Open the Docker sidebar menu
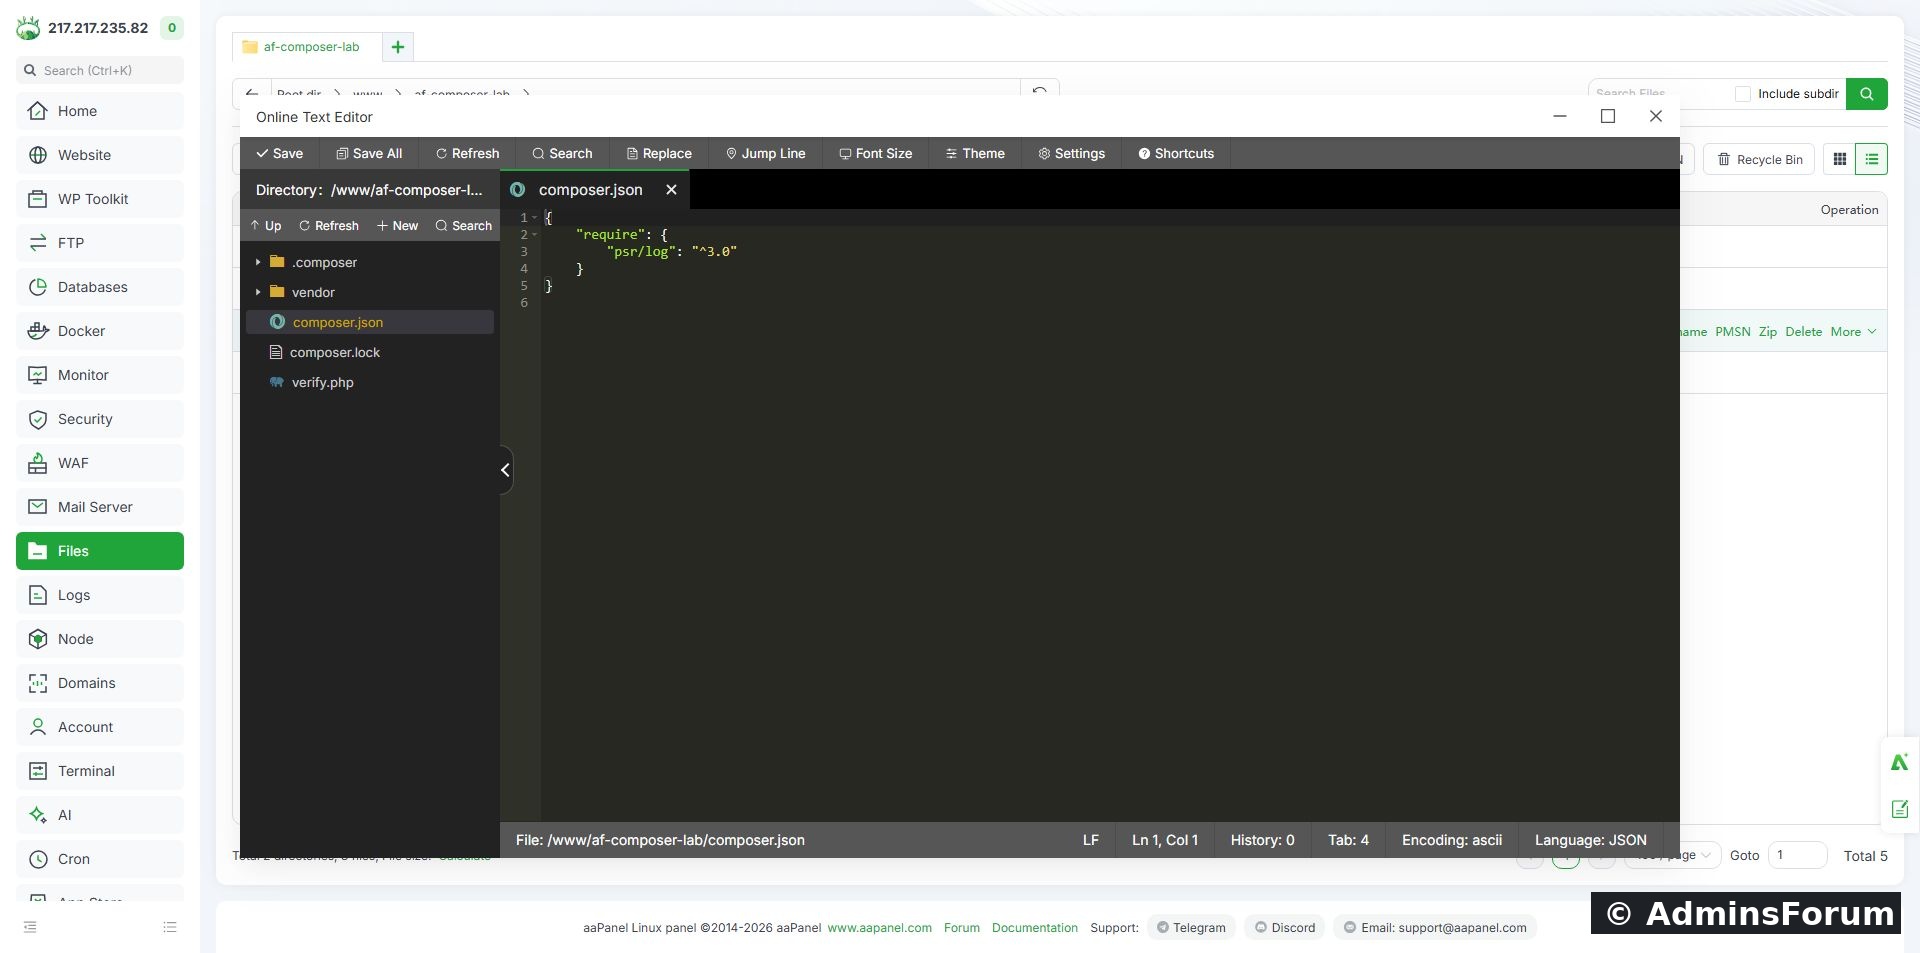The image size is (1920, 953). click(x=100, y=331)
